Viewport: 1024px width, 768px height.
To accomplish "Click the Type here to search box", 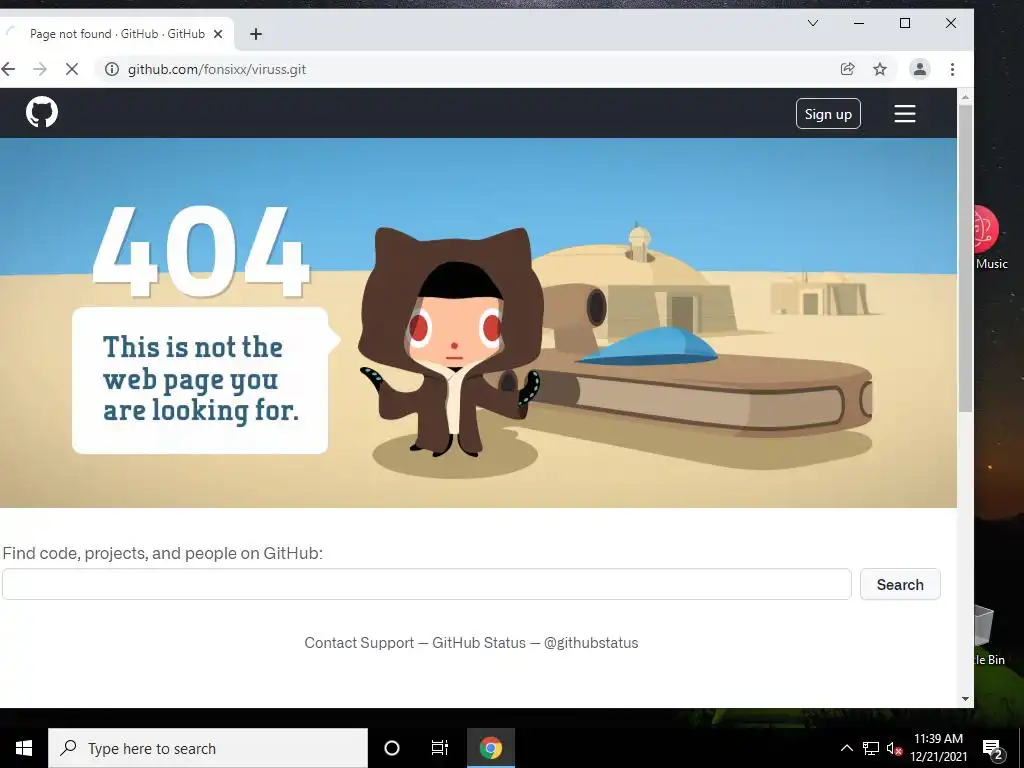I will [208, 748].
